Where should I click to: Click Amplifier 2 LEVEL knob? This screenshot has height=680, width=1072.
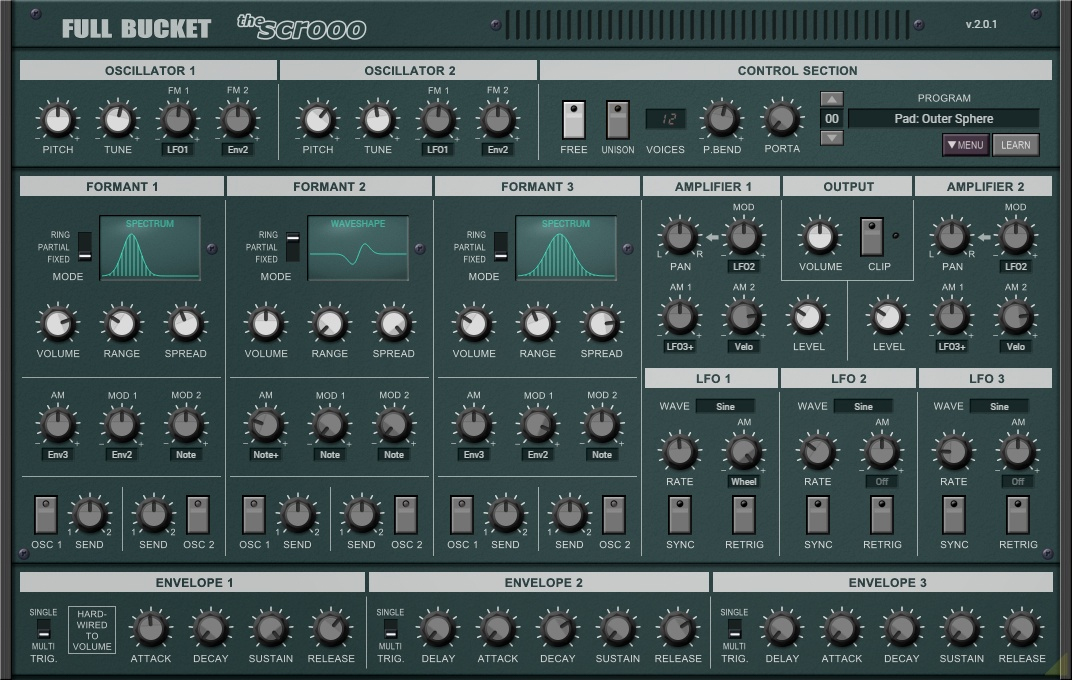[888, 317]
